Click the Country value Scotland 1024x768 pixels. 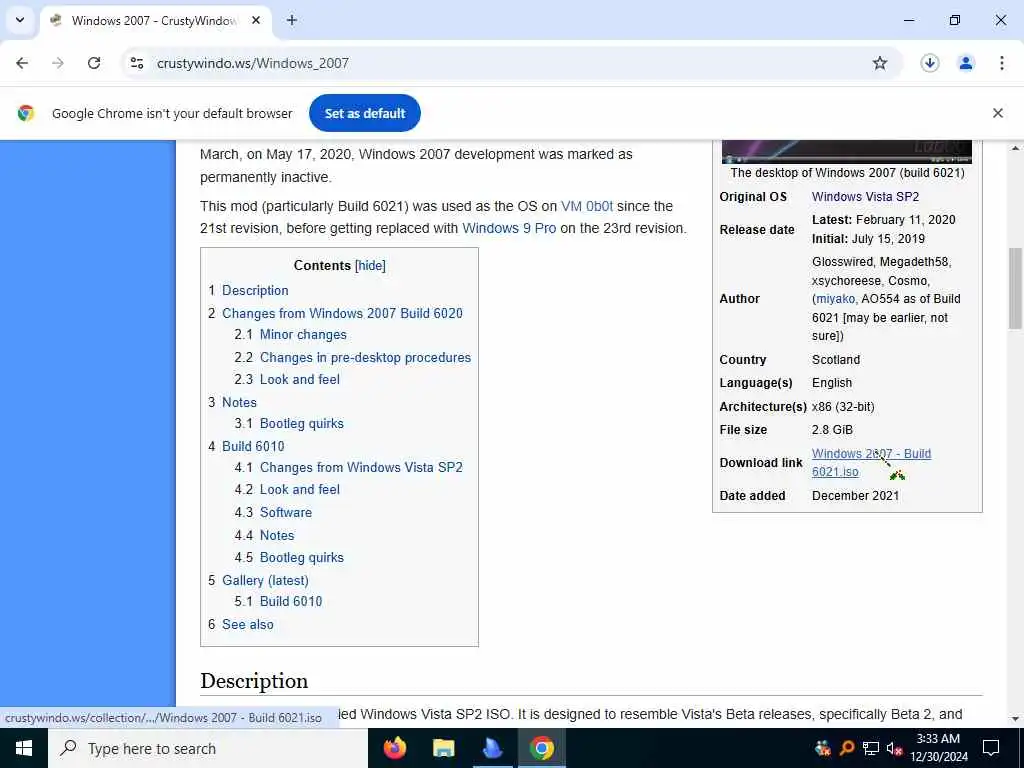point(836,360)
